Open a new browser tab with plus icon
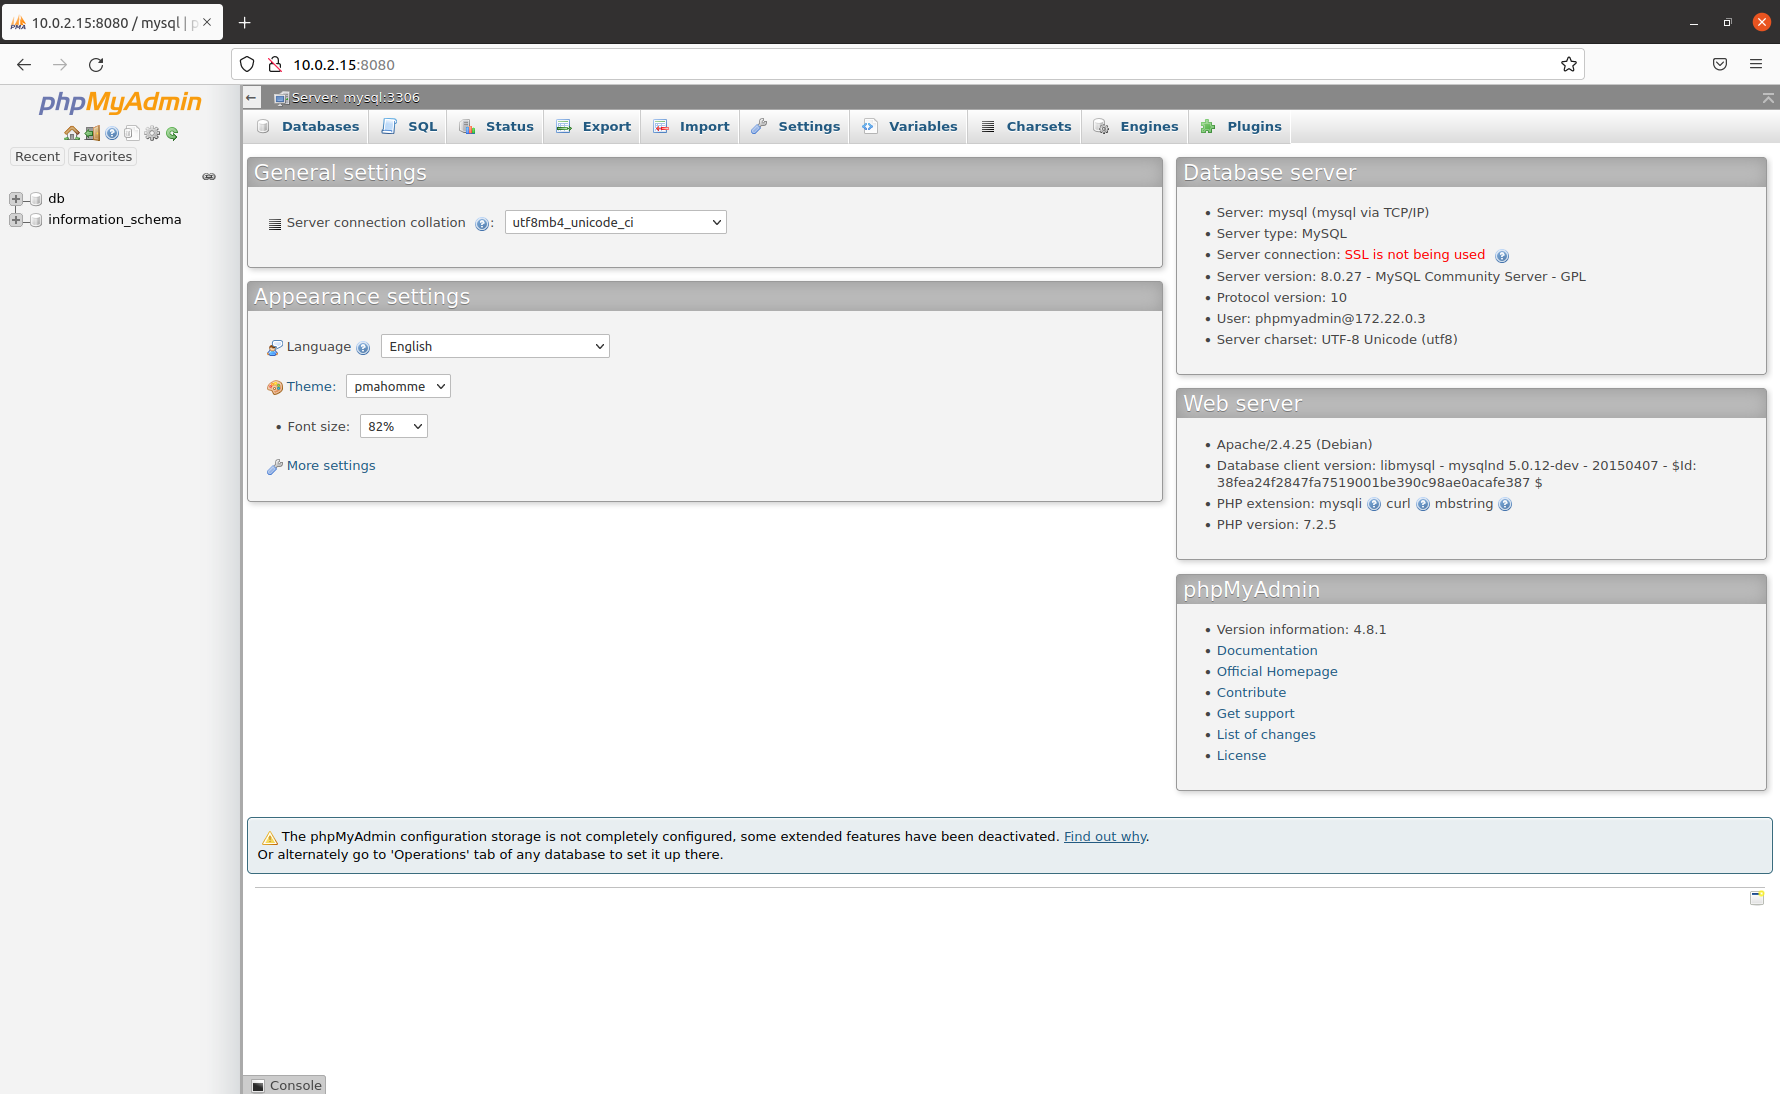Image resolution: width=1780 pixels, height=1094 pixels. [x=244, y=22]
